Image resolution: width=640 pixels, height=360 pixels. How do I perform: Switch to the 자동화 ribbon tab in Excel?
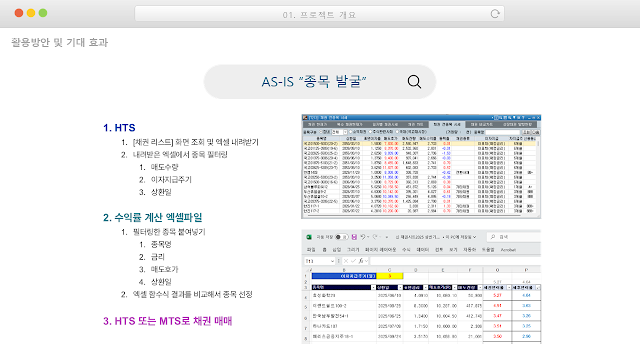click(469, 249)
